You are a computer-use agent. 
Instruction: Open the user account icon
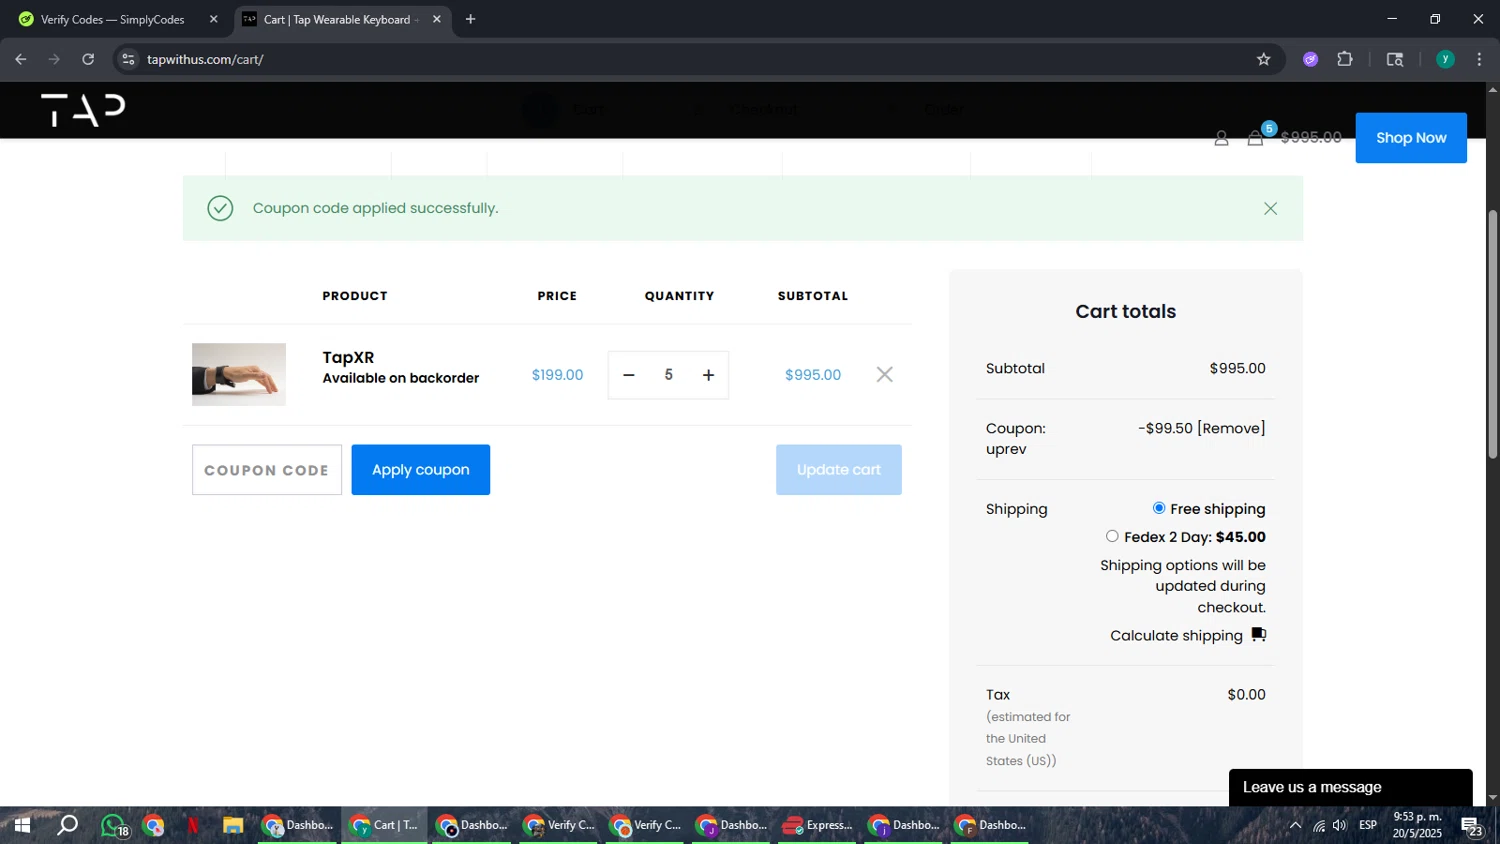click(x=1221, y=138)
